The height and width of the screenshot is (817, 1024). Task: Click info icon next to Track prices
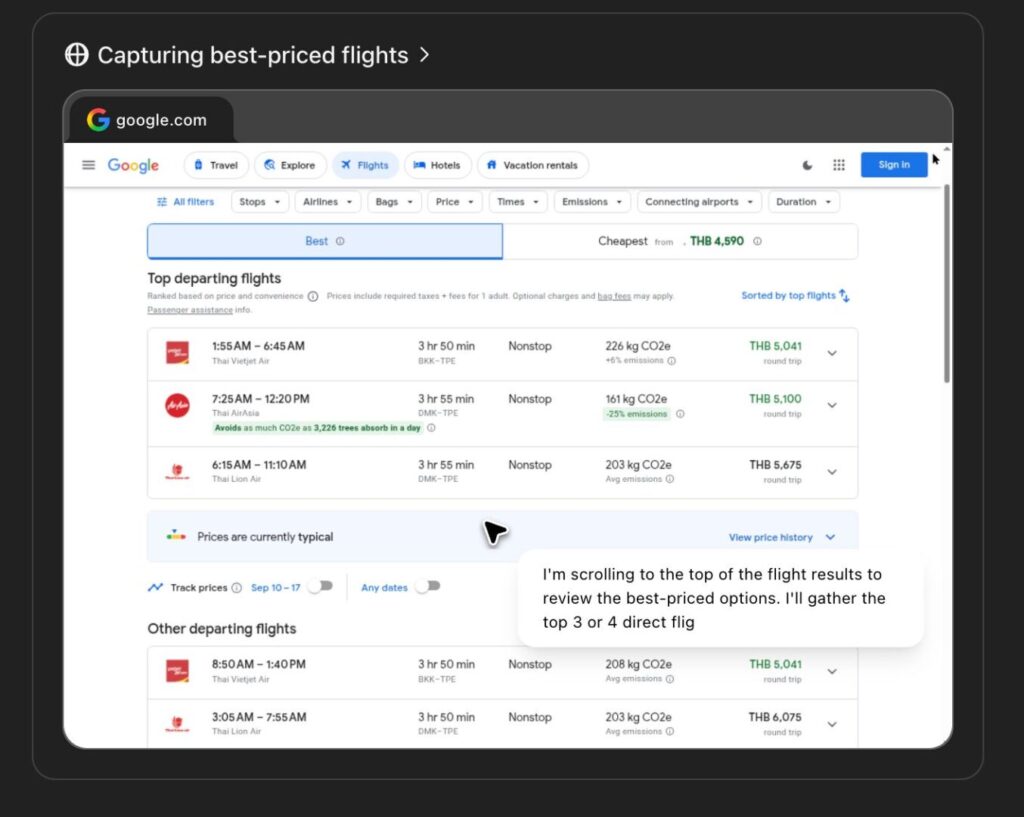pyautogui.click(x=236, y=588)
